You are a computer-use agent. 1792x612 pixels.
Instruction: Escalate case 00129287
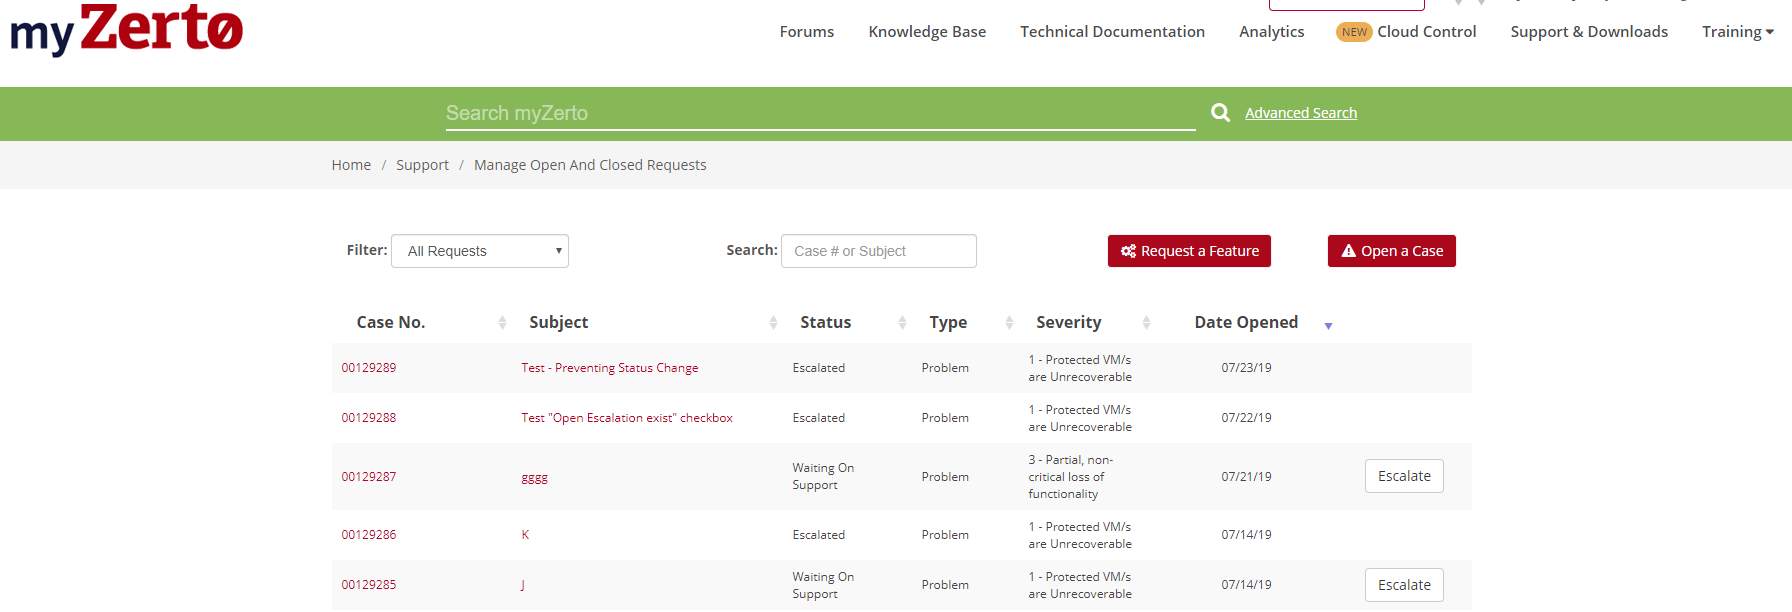1404,476
